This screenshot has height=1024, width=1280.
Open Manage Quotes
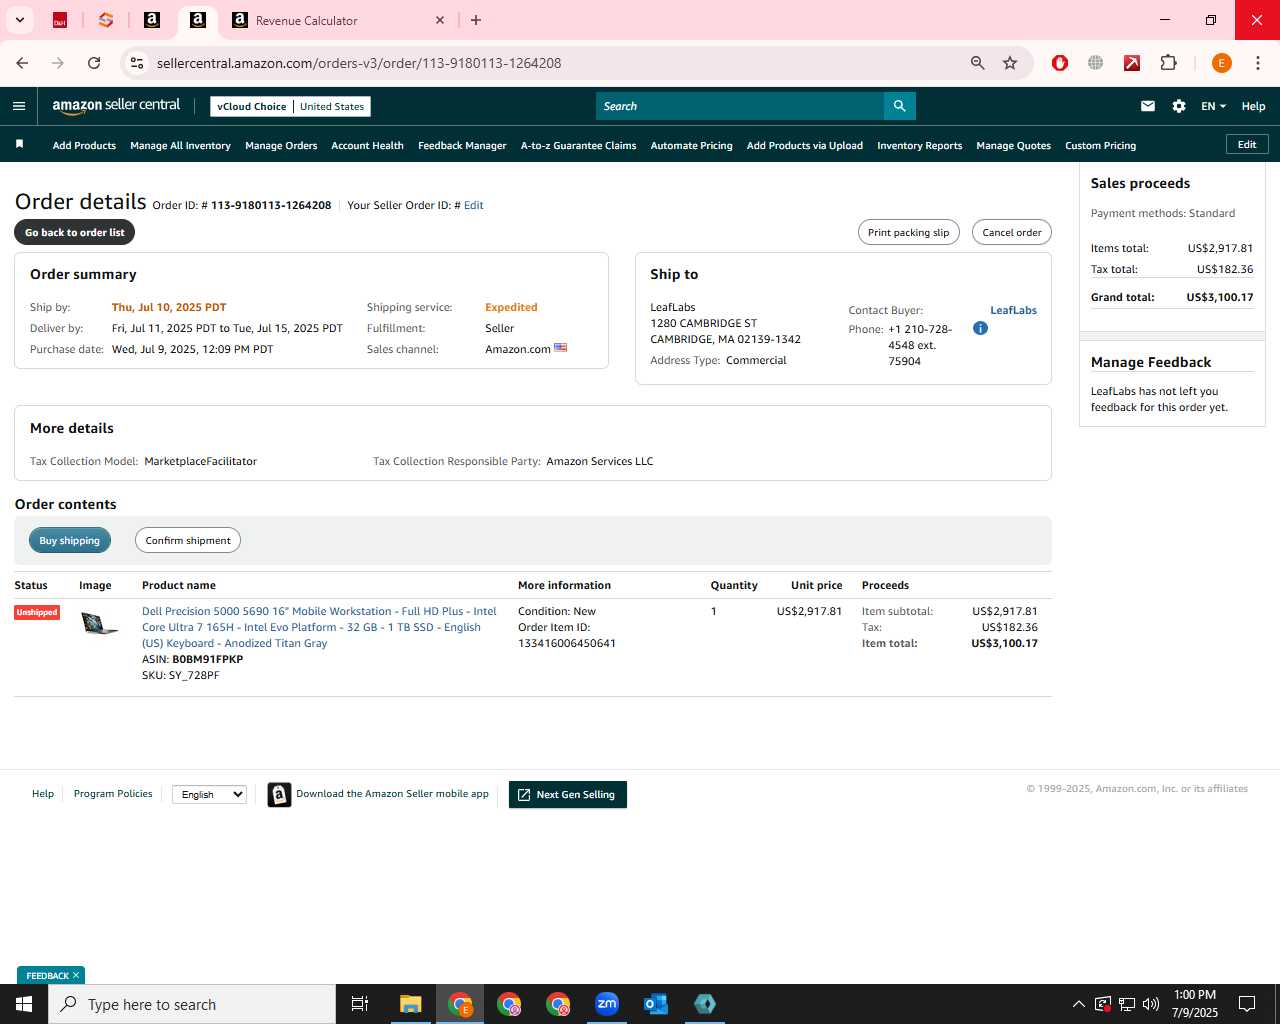1013,145
